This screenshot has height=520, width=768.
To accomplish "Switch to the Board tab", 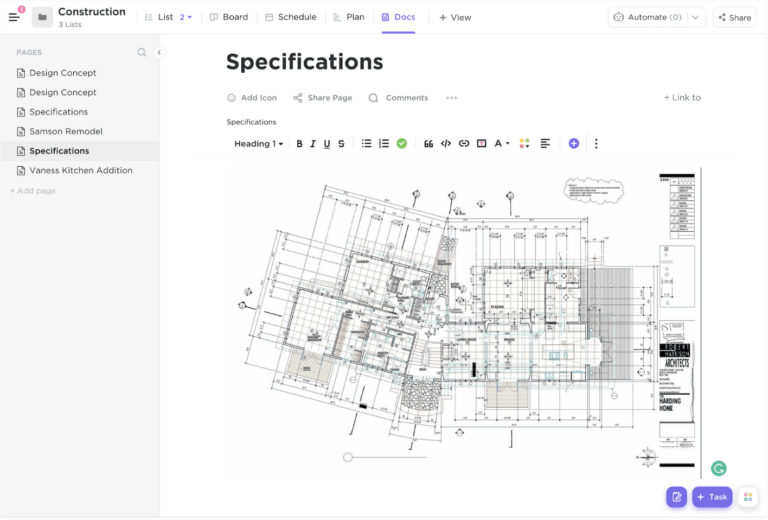I will 229,17.
